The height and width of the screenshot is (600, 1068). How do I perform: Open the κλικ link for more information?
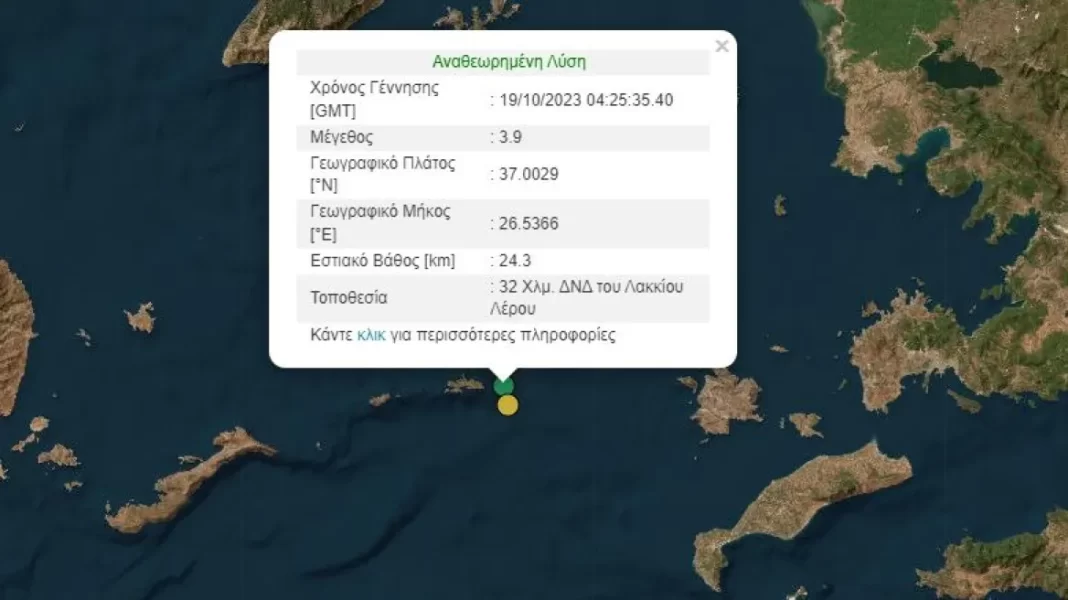click(369, 337)
